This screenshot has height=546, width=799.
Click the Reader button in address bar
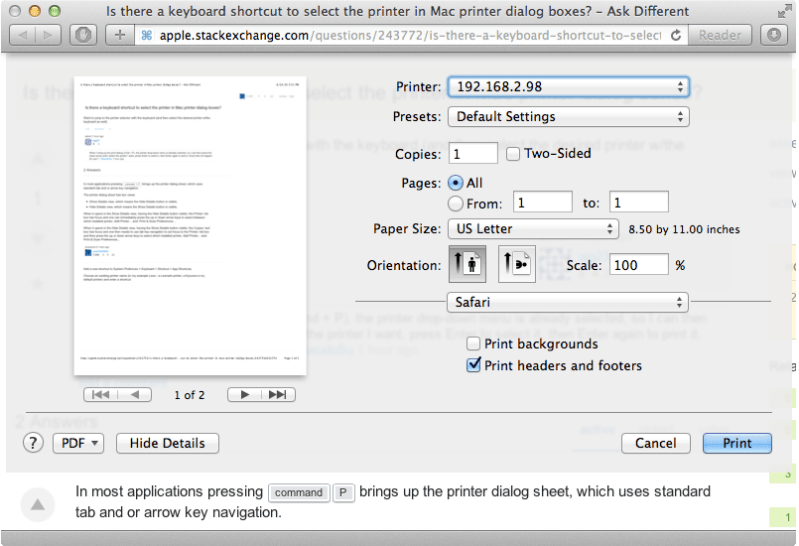pyautogui.click(x=720, y=35)
